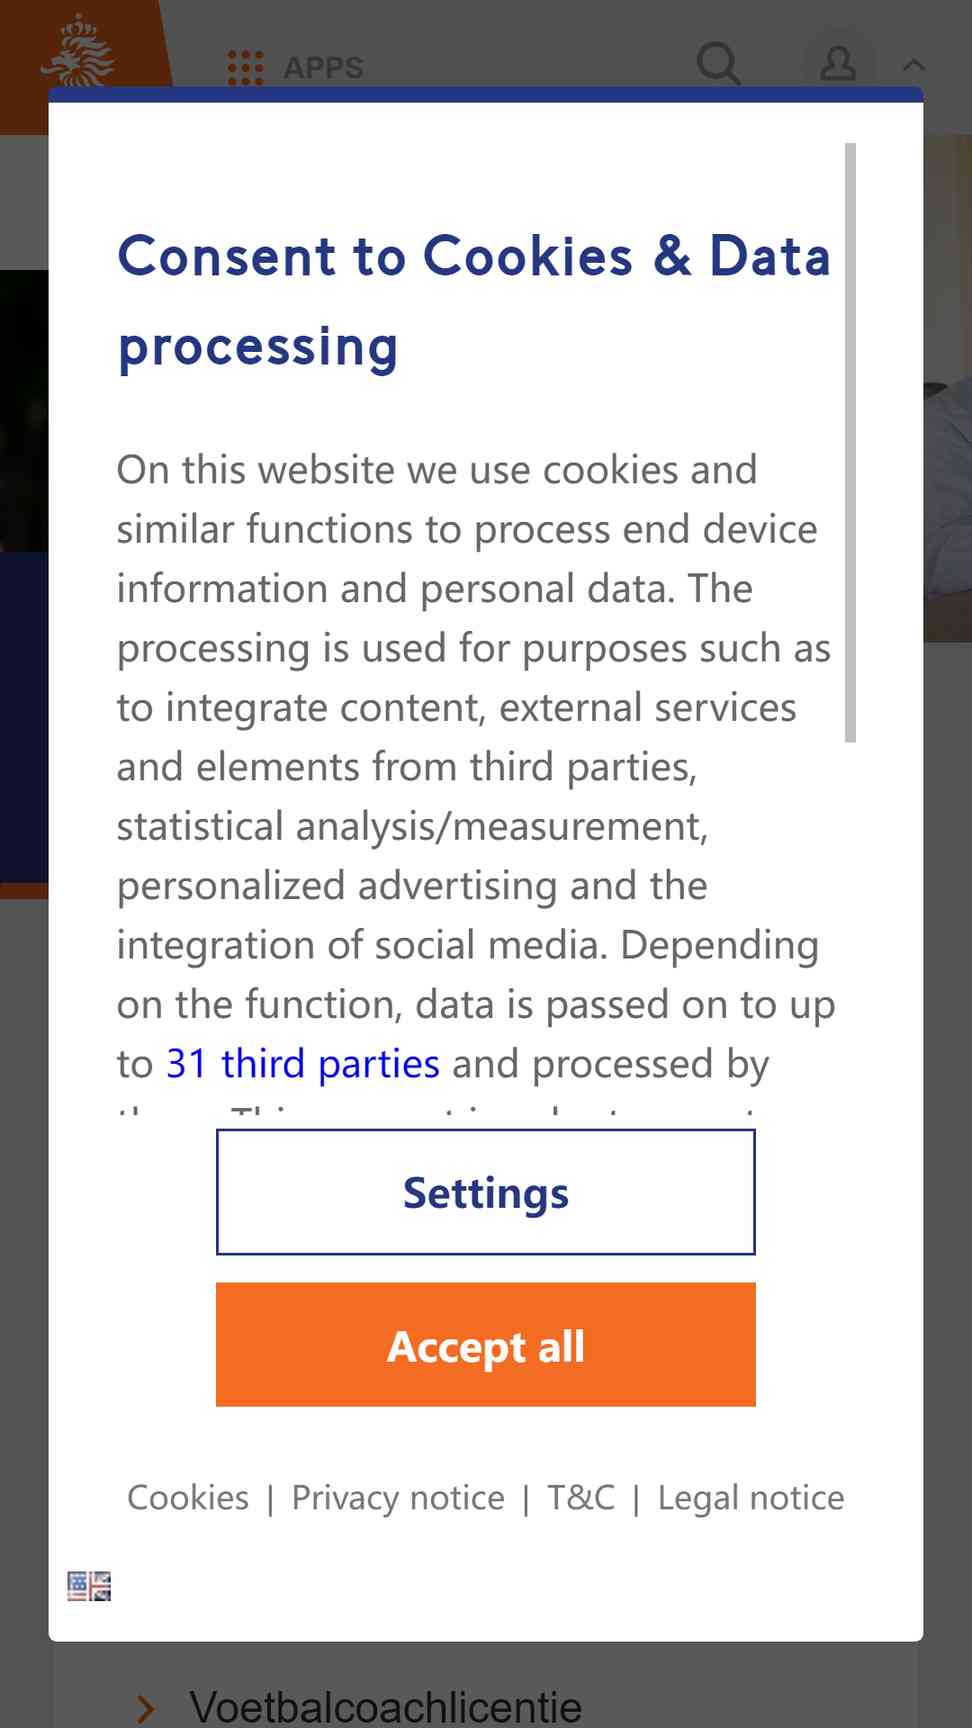
Task: Open the Cookies footer link
Action: pos(188,1498)
